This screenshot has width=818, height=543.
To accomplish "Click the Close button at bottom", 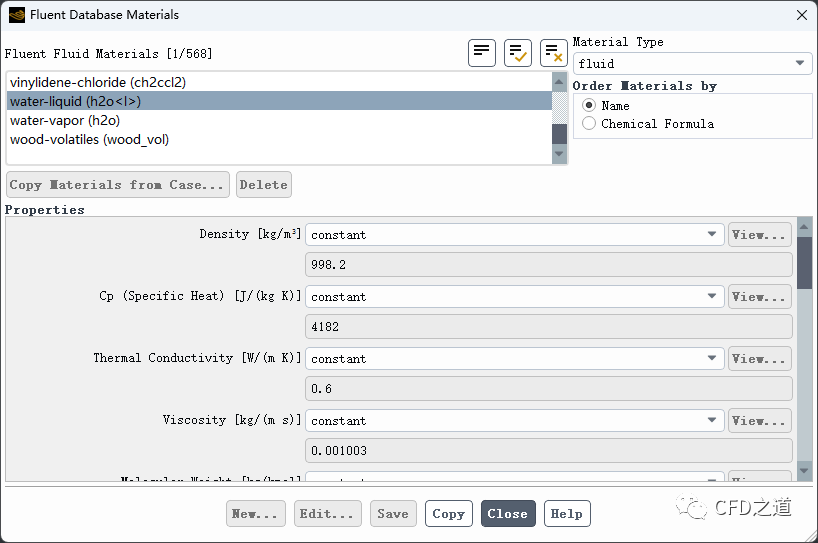I will (508, 514).
